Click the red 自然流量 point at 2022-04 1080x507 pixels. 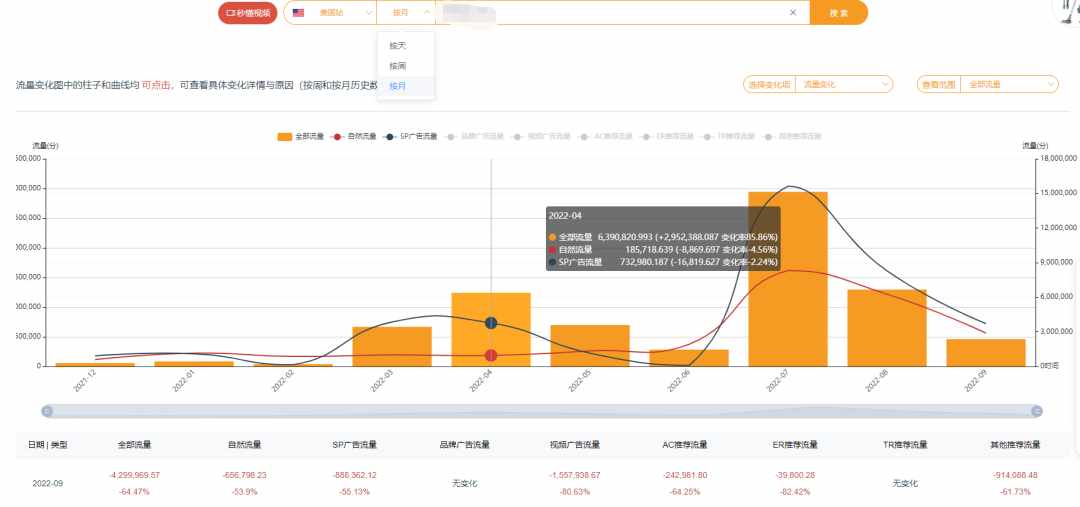click(x=491, y=355)
